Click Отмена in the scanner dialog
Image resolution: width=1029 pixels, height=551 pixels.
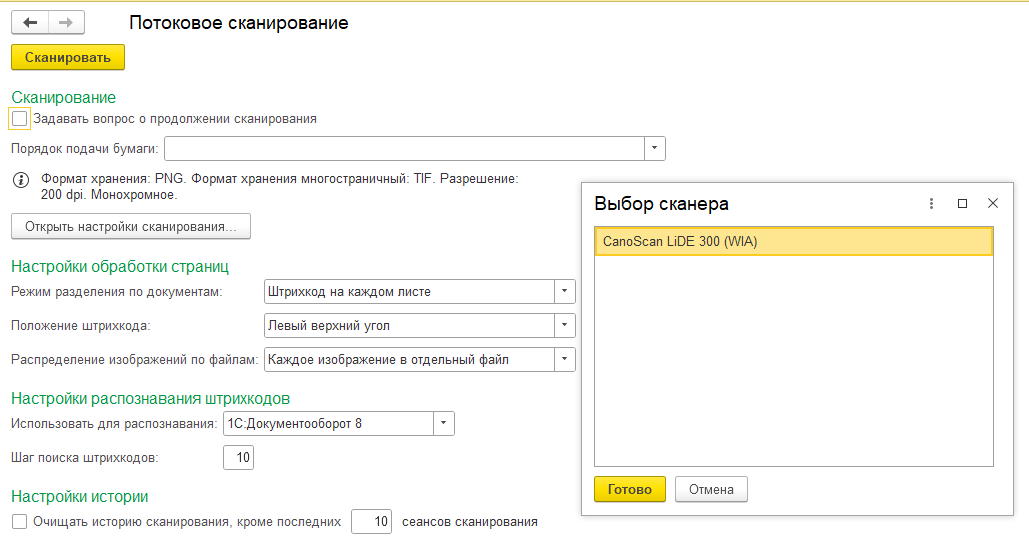711,489
